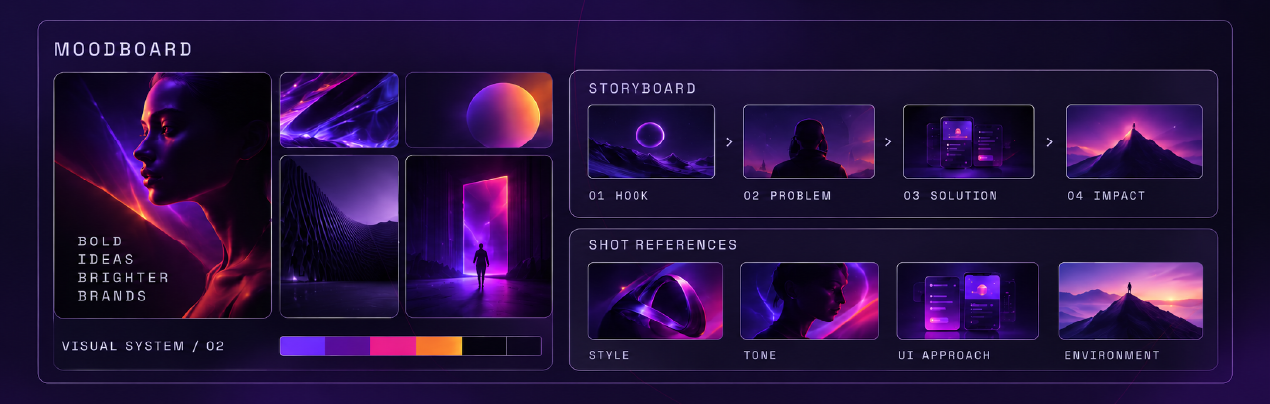Select the magenta pink color swatch
The image size is (1270, 404).
(x=393, y=346)
